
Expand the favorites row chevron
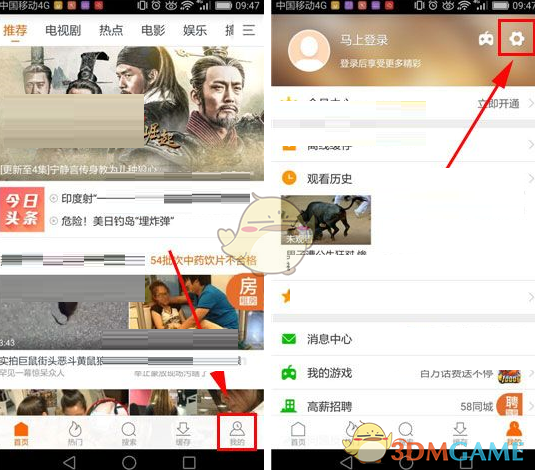pyautogui.click(x=531, y=297)
